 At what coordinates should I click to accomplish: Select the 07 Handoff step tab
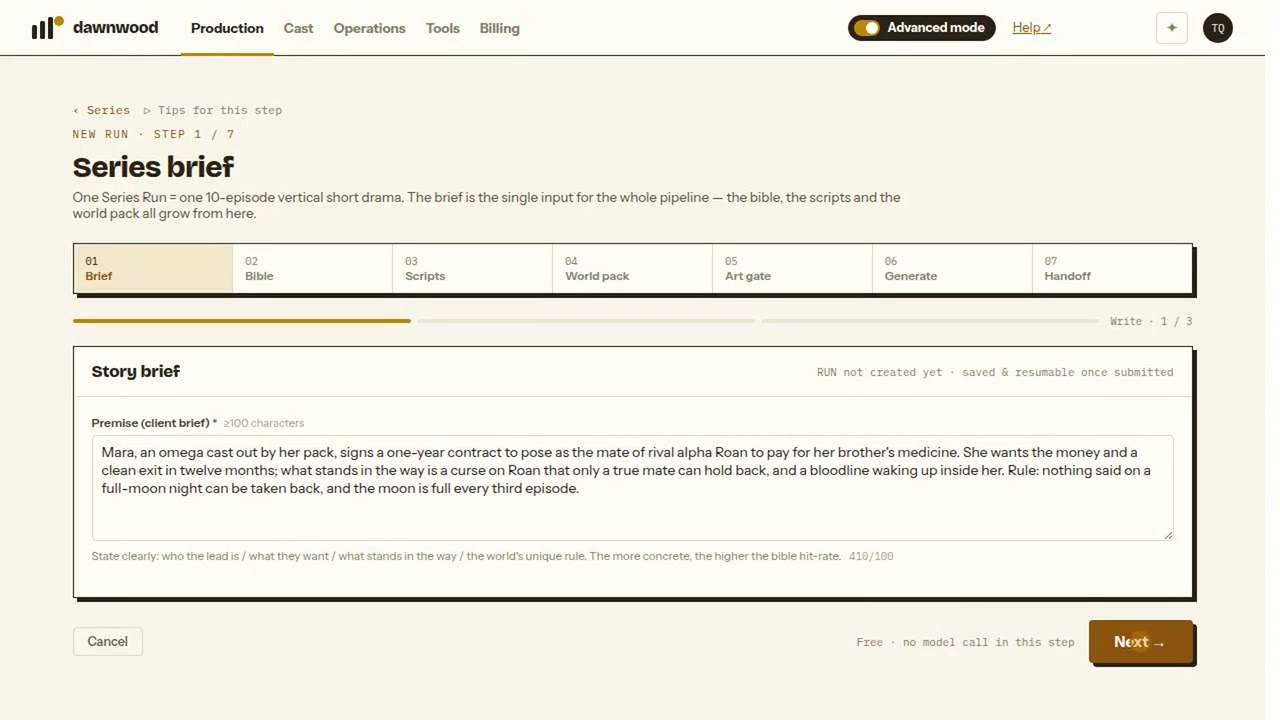[x=1112, y=268]
